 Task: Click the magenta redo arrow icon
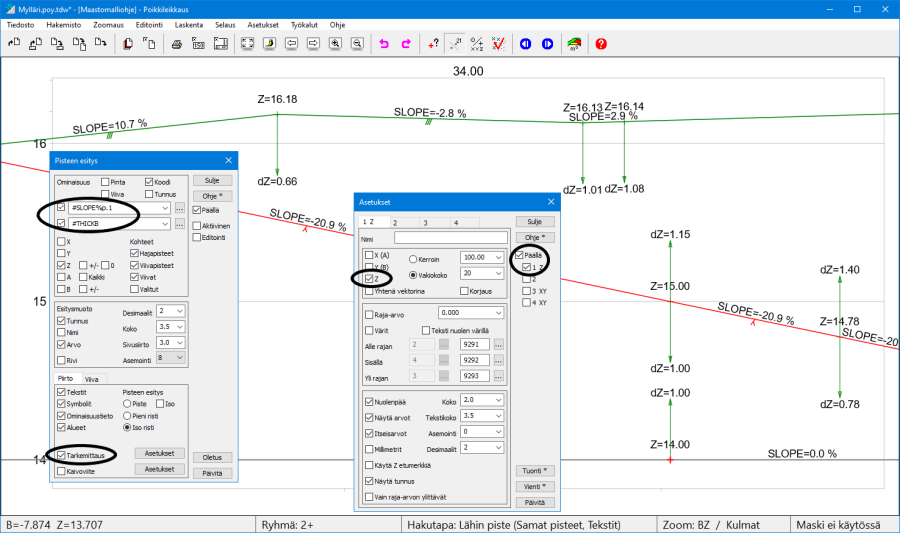[406, 44]
